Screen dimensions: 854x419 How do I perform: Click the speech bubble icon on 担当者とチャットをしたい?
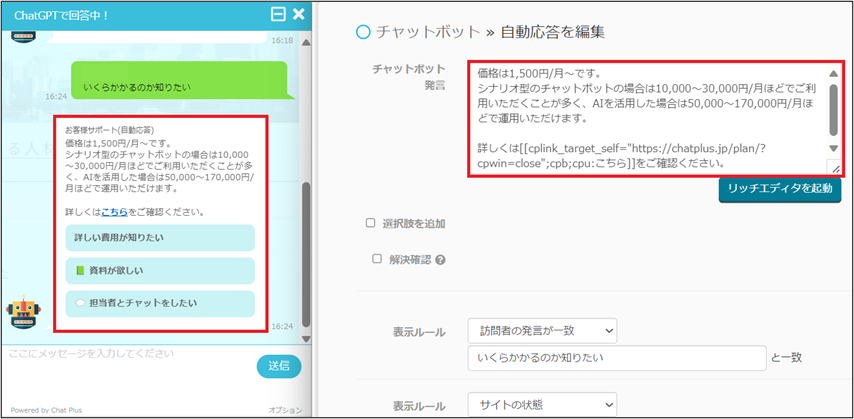pos(80,303)
